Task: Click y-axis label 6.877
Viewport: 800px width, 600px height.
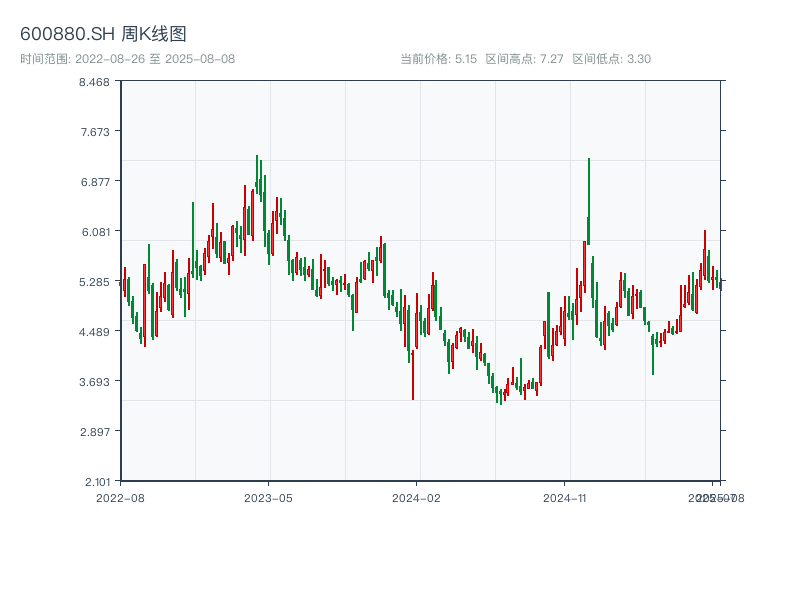Action: click(95, 182)
